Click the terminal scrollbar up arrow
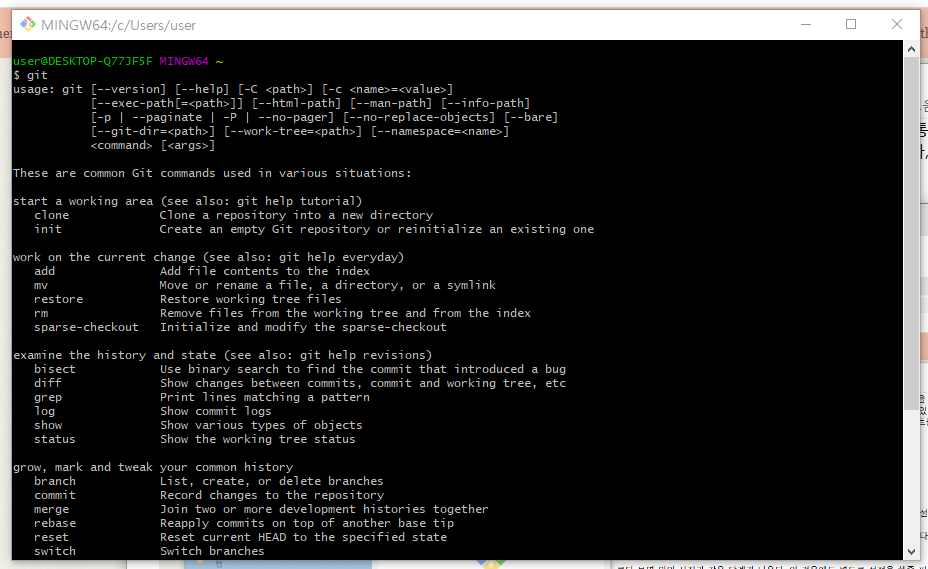928x569 pixels. (x=911, y=50)
